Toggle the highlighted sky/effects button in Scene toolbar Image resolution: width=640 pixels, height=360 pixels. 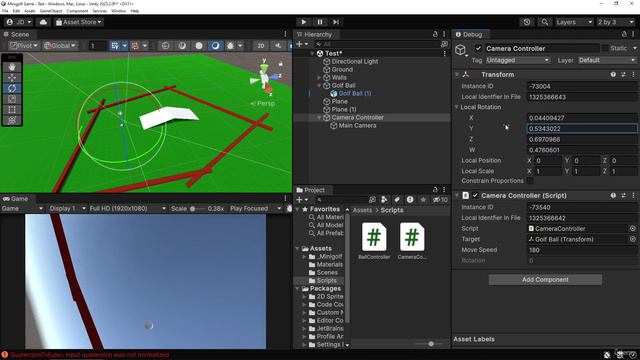click(x=215, y=46)
